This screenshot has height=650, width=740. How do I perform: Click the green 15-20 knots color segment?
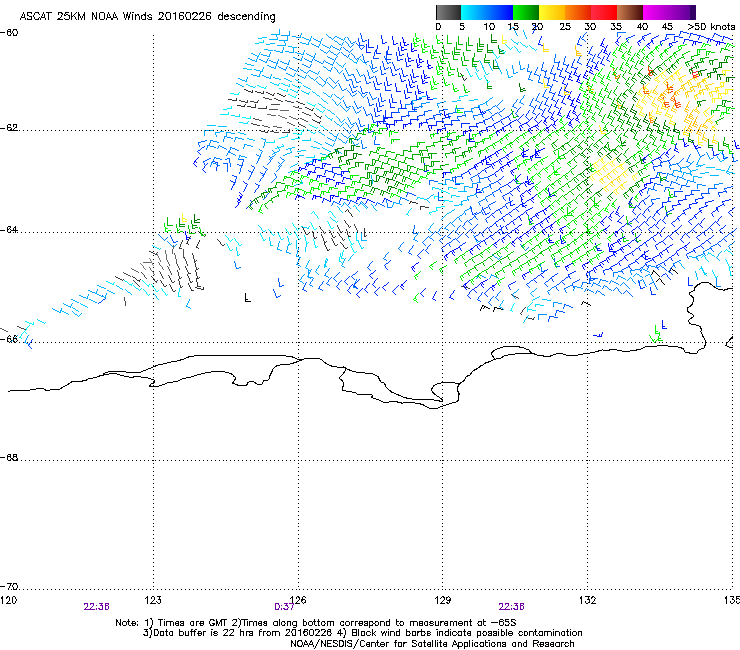[526, 12]
